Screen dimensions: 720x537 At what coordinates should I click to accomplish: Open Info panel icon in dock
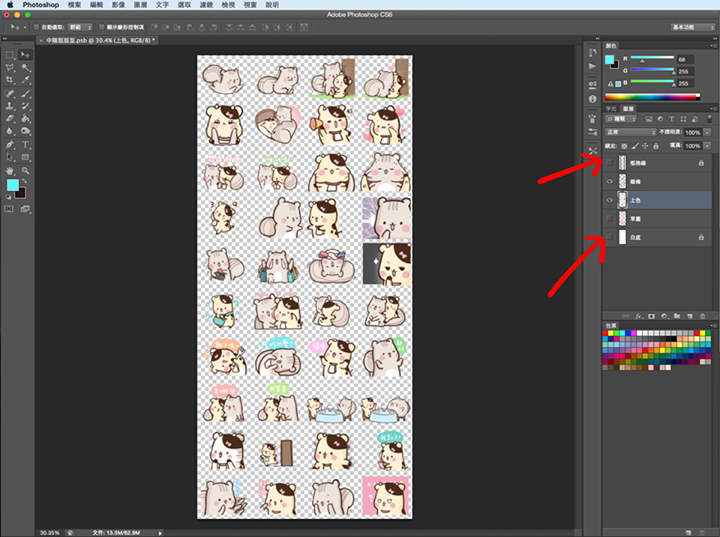tap(592, 99)
